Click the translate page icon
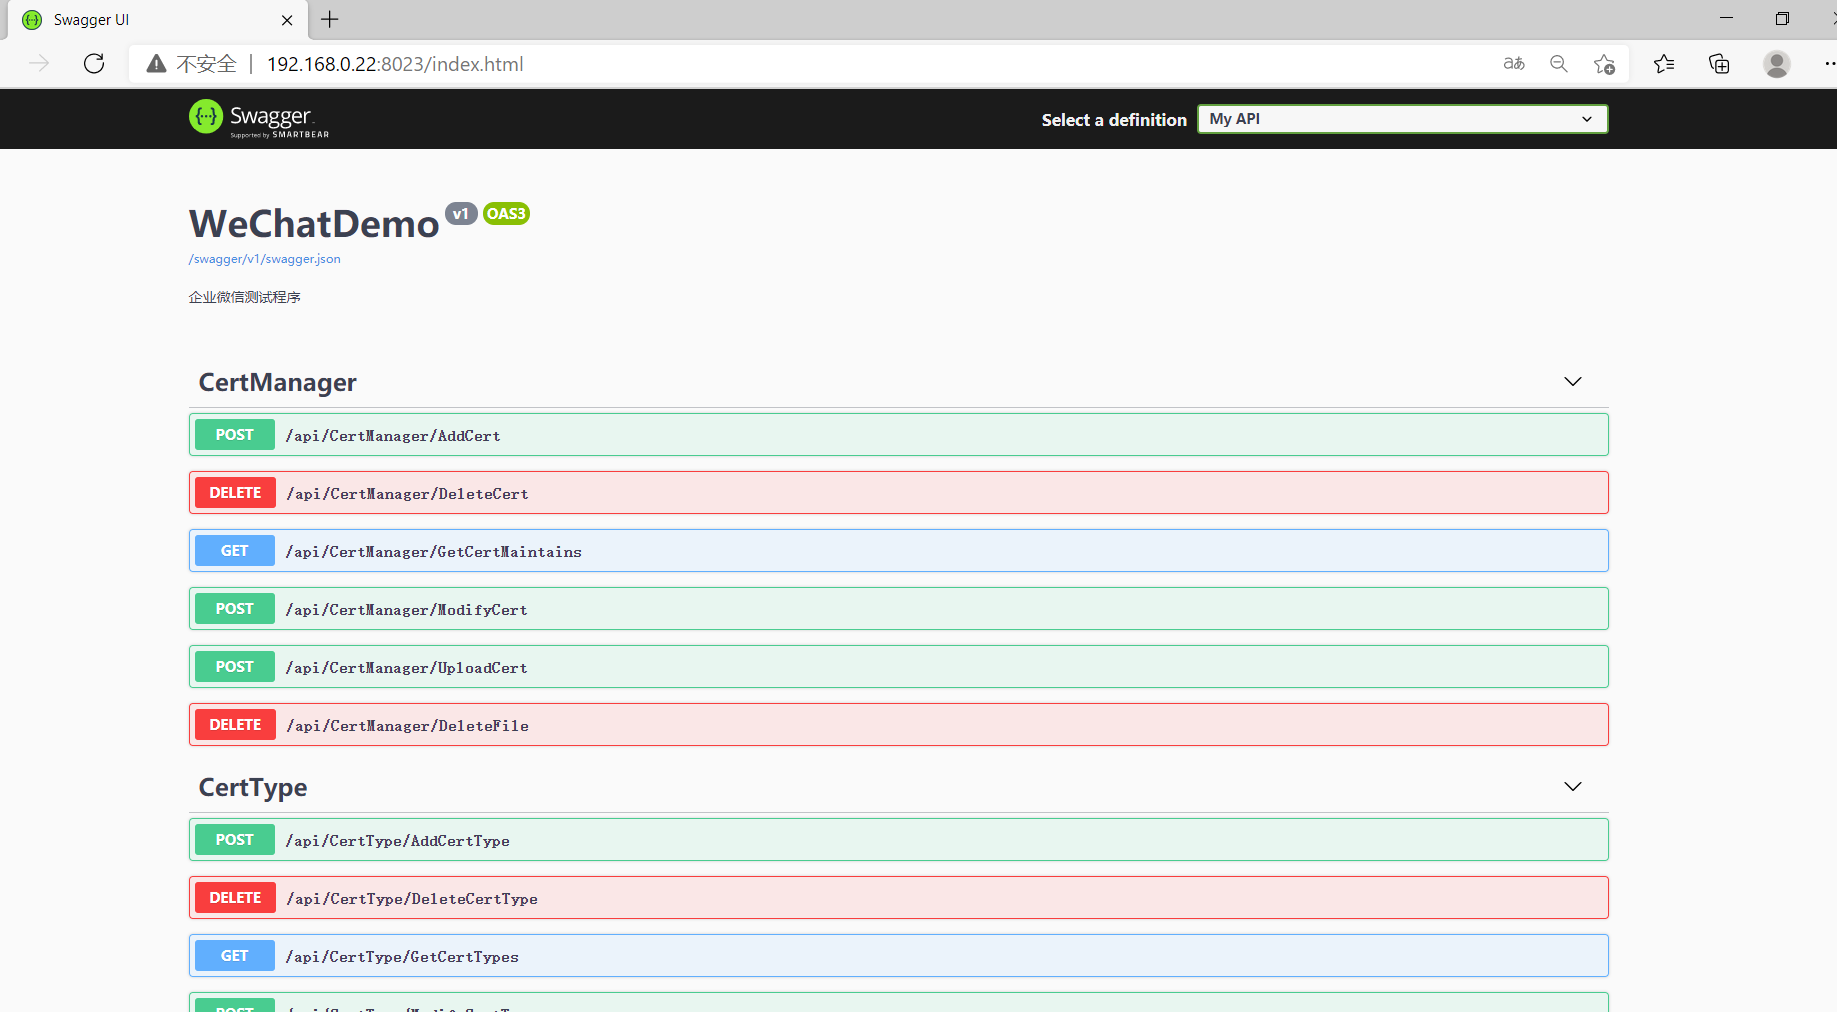The height and width of the screenshot is (1012, 1837). [x=1513, y=64]
